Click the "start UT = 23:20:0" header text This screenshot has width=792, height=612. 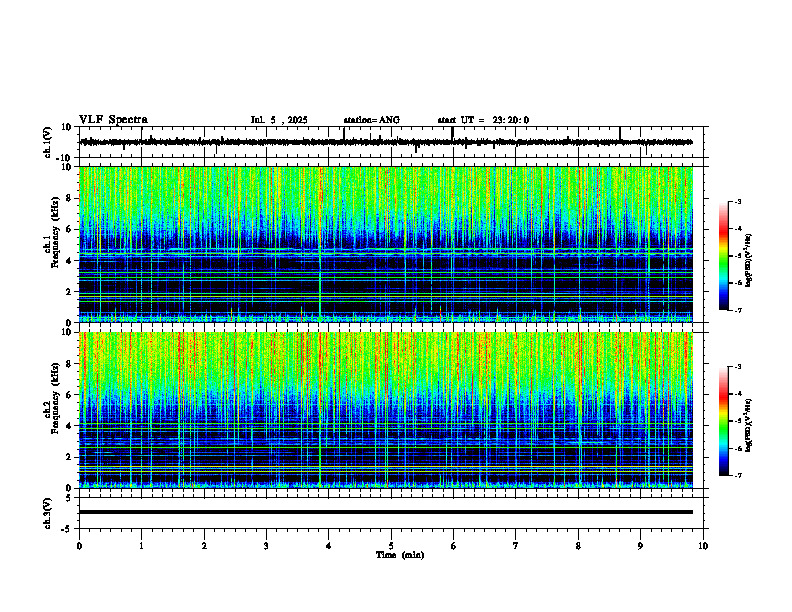483,120
